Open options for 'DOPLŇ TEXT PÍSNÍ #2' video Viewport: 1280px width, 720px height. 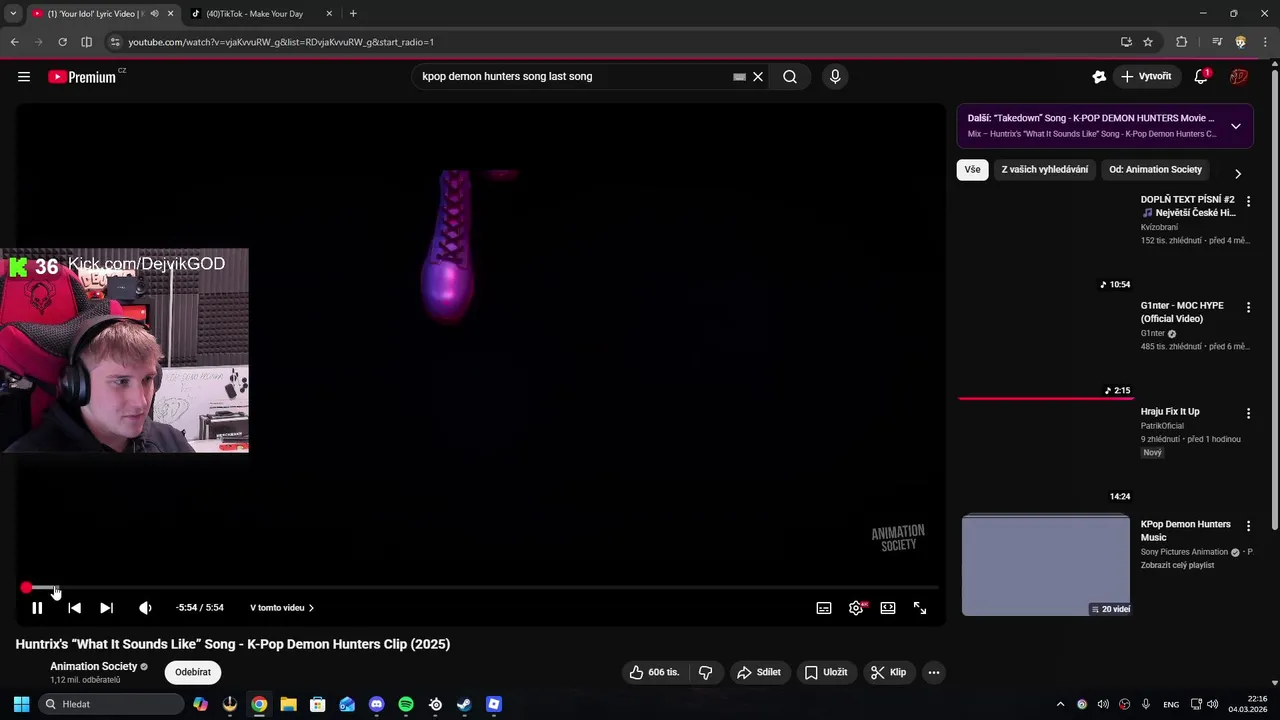tap(1248, 201)
